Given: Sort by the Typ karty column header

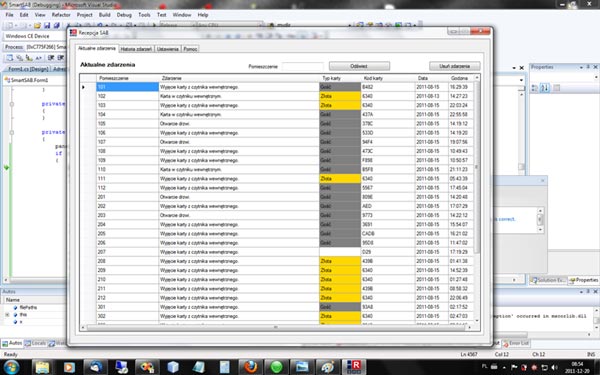Looking at the screenshot, I should click(340, 78).
